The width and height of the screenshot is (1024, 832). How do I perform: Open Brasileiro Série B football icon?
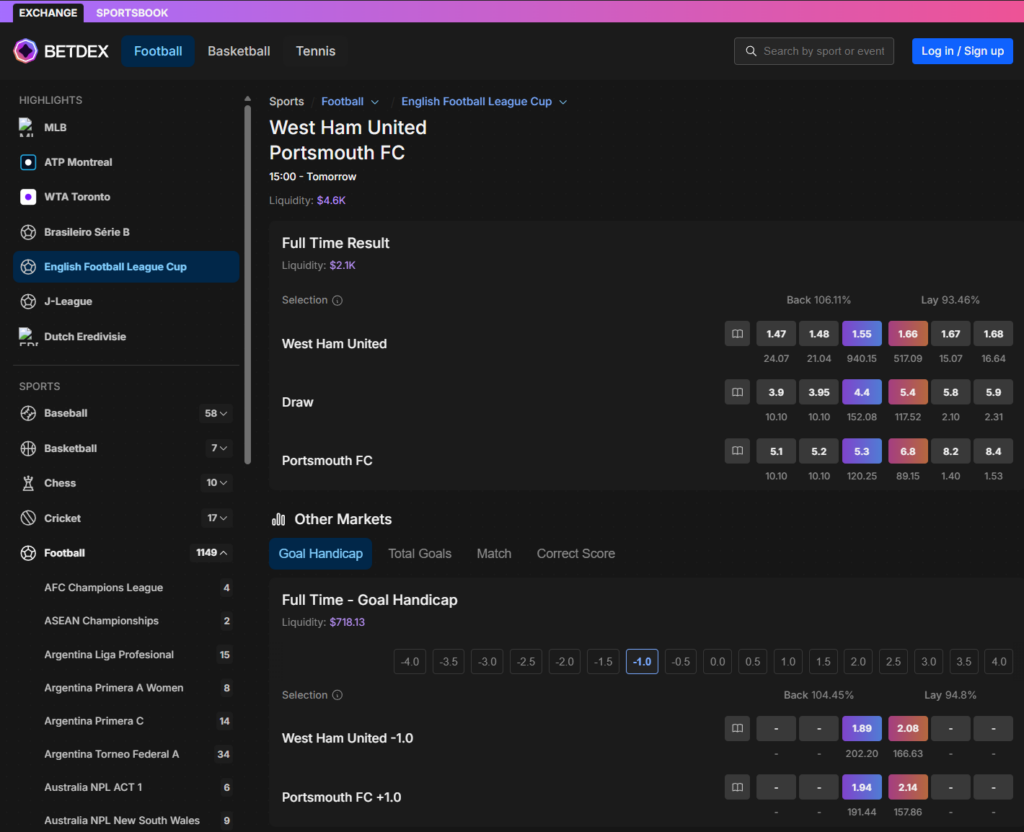pyautogui.click(x=28, y=232)
